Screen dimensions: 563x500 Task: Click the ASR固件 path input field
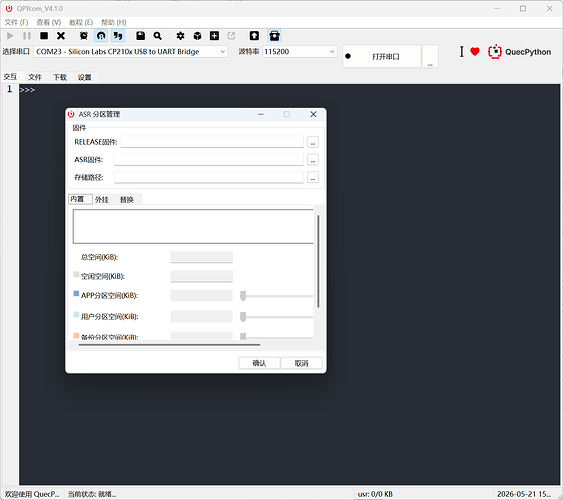tap(209, 159)
